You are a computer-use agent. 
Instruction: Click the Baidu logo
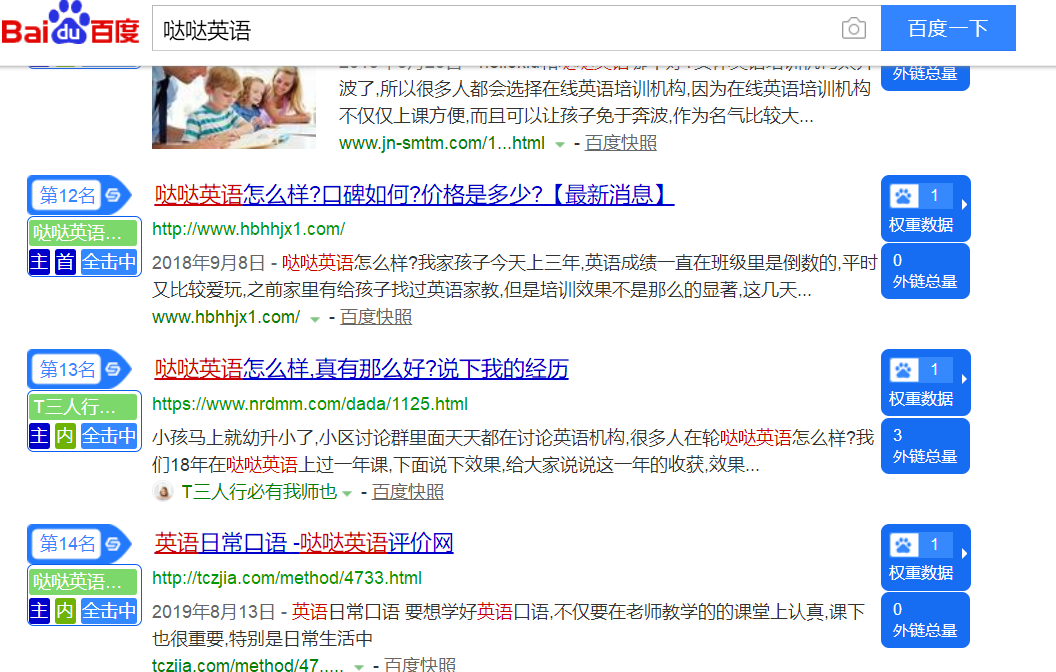(x=70, y=25)
